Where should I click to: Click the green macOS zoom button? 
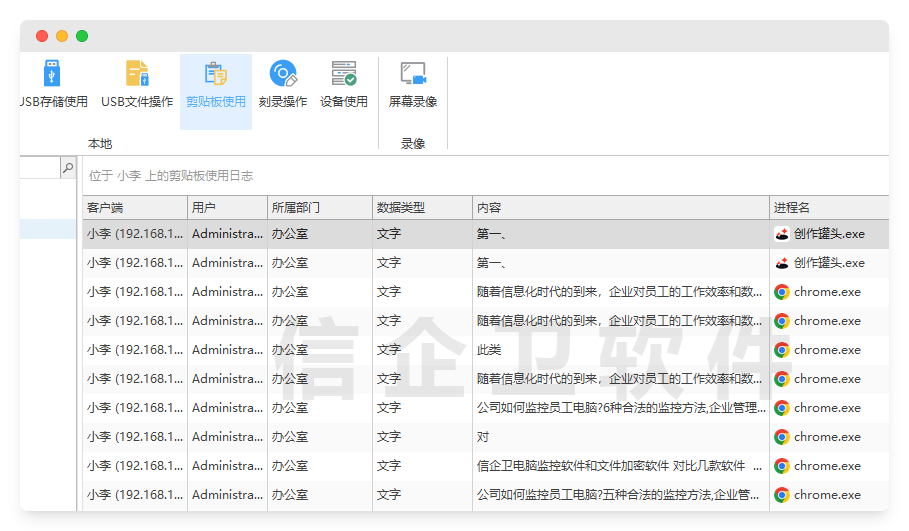[82, 36]
